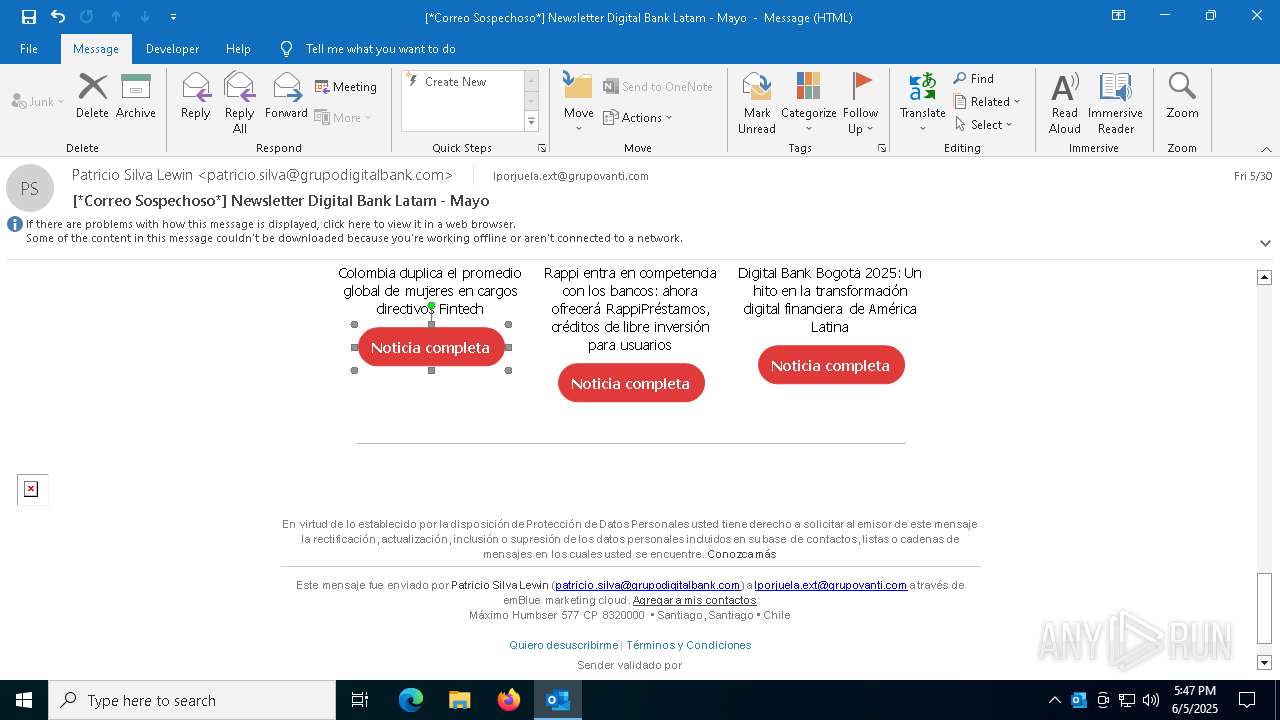
Task: Launch Microsoft Edge from taskbar
Action: (411, 700)
